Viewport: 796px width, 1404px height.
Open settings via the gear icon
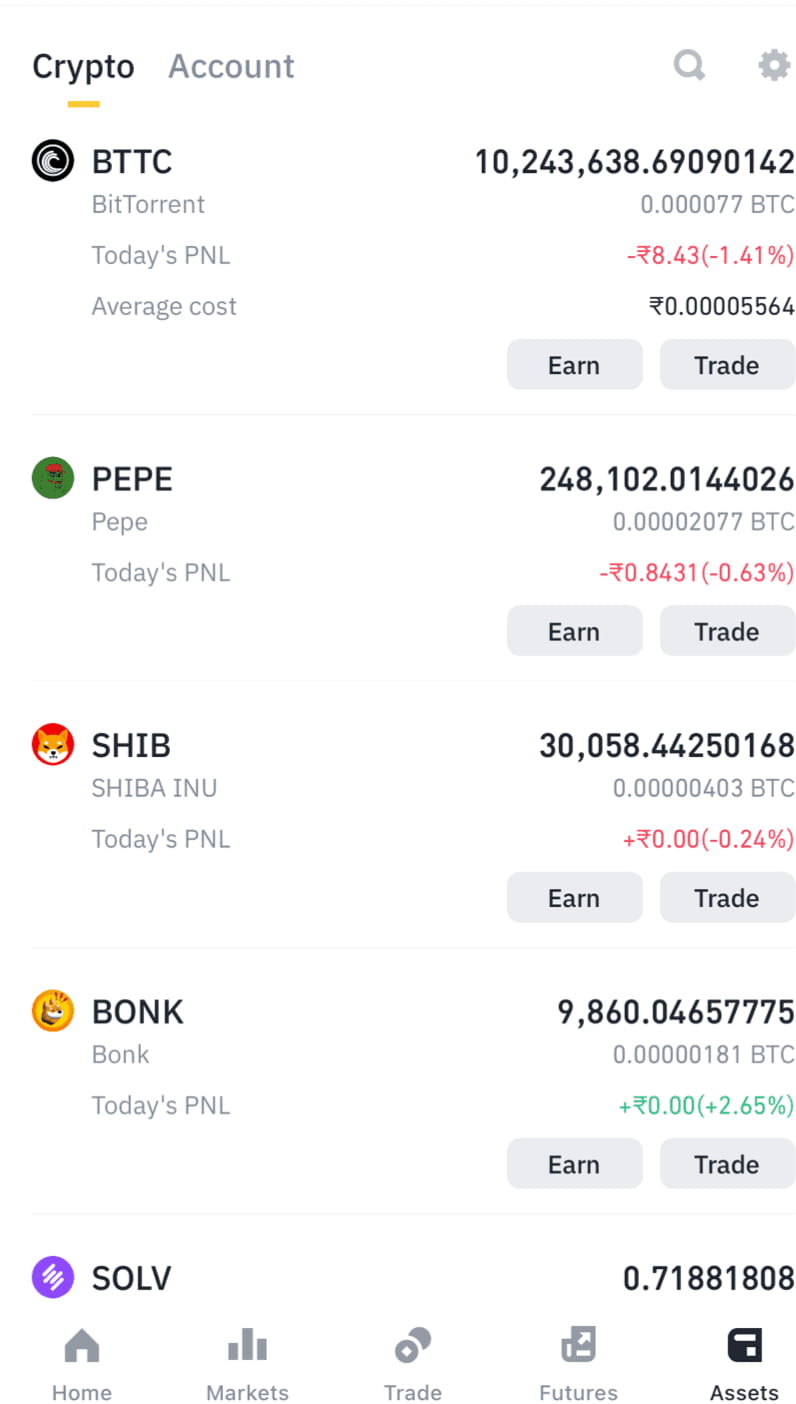[x=774, y=66]
